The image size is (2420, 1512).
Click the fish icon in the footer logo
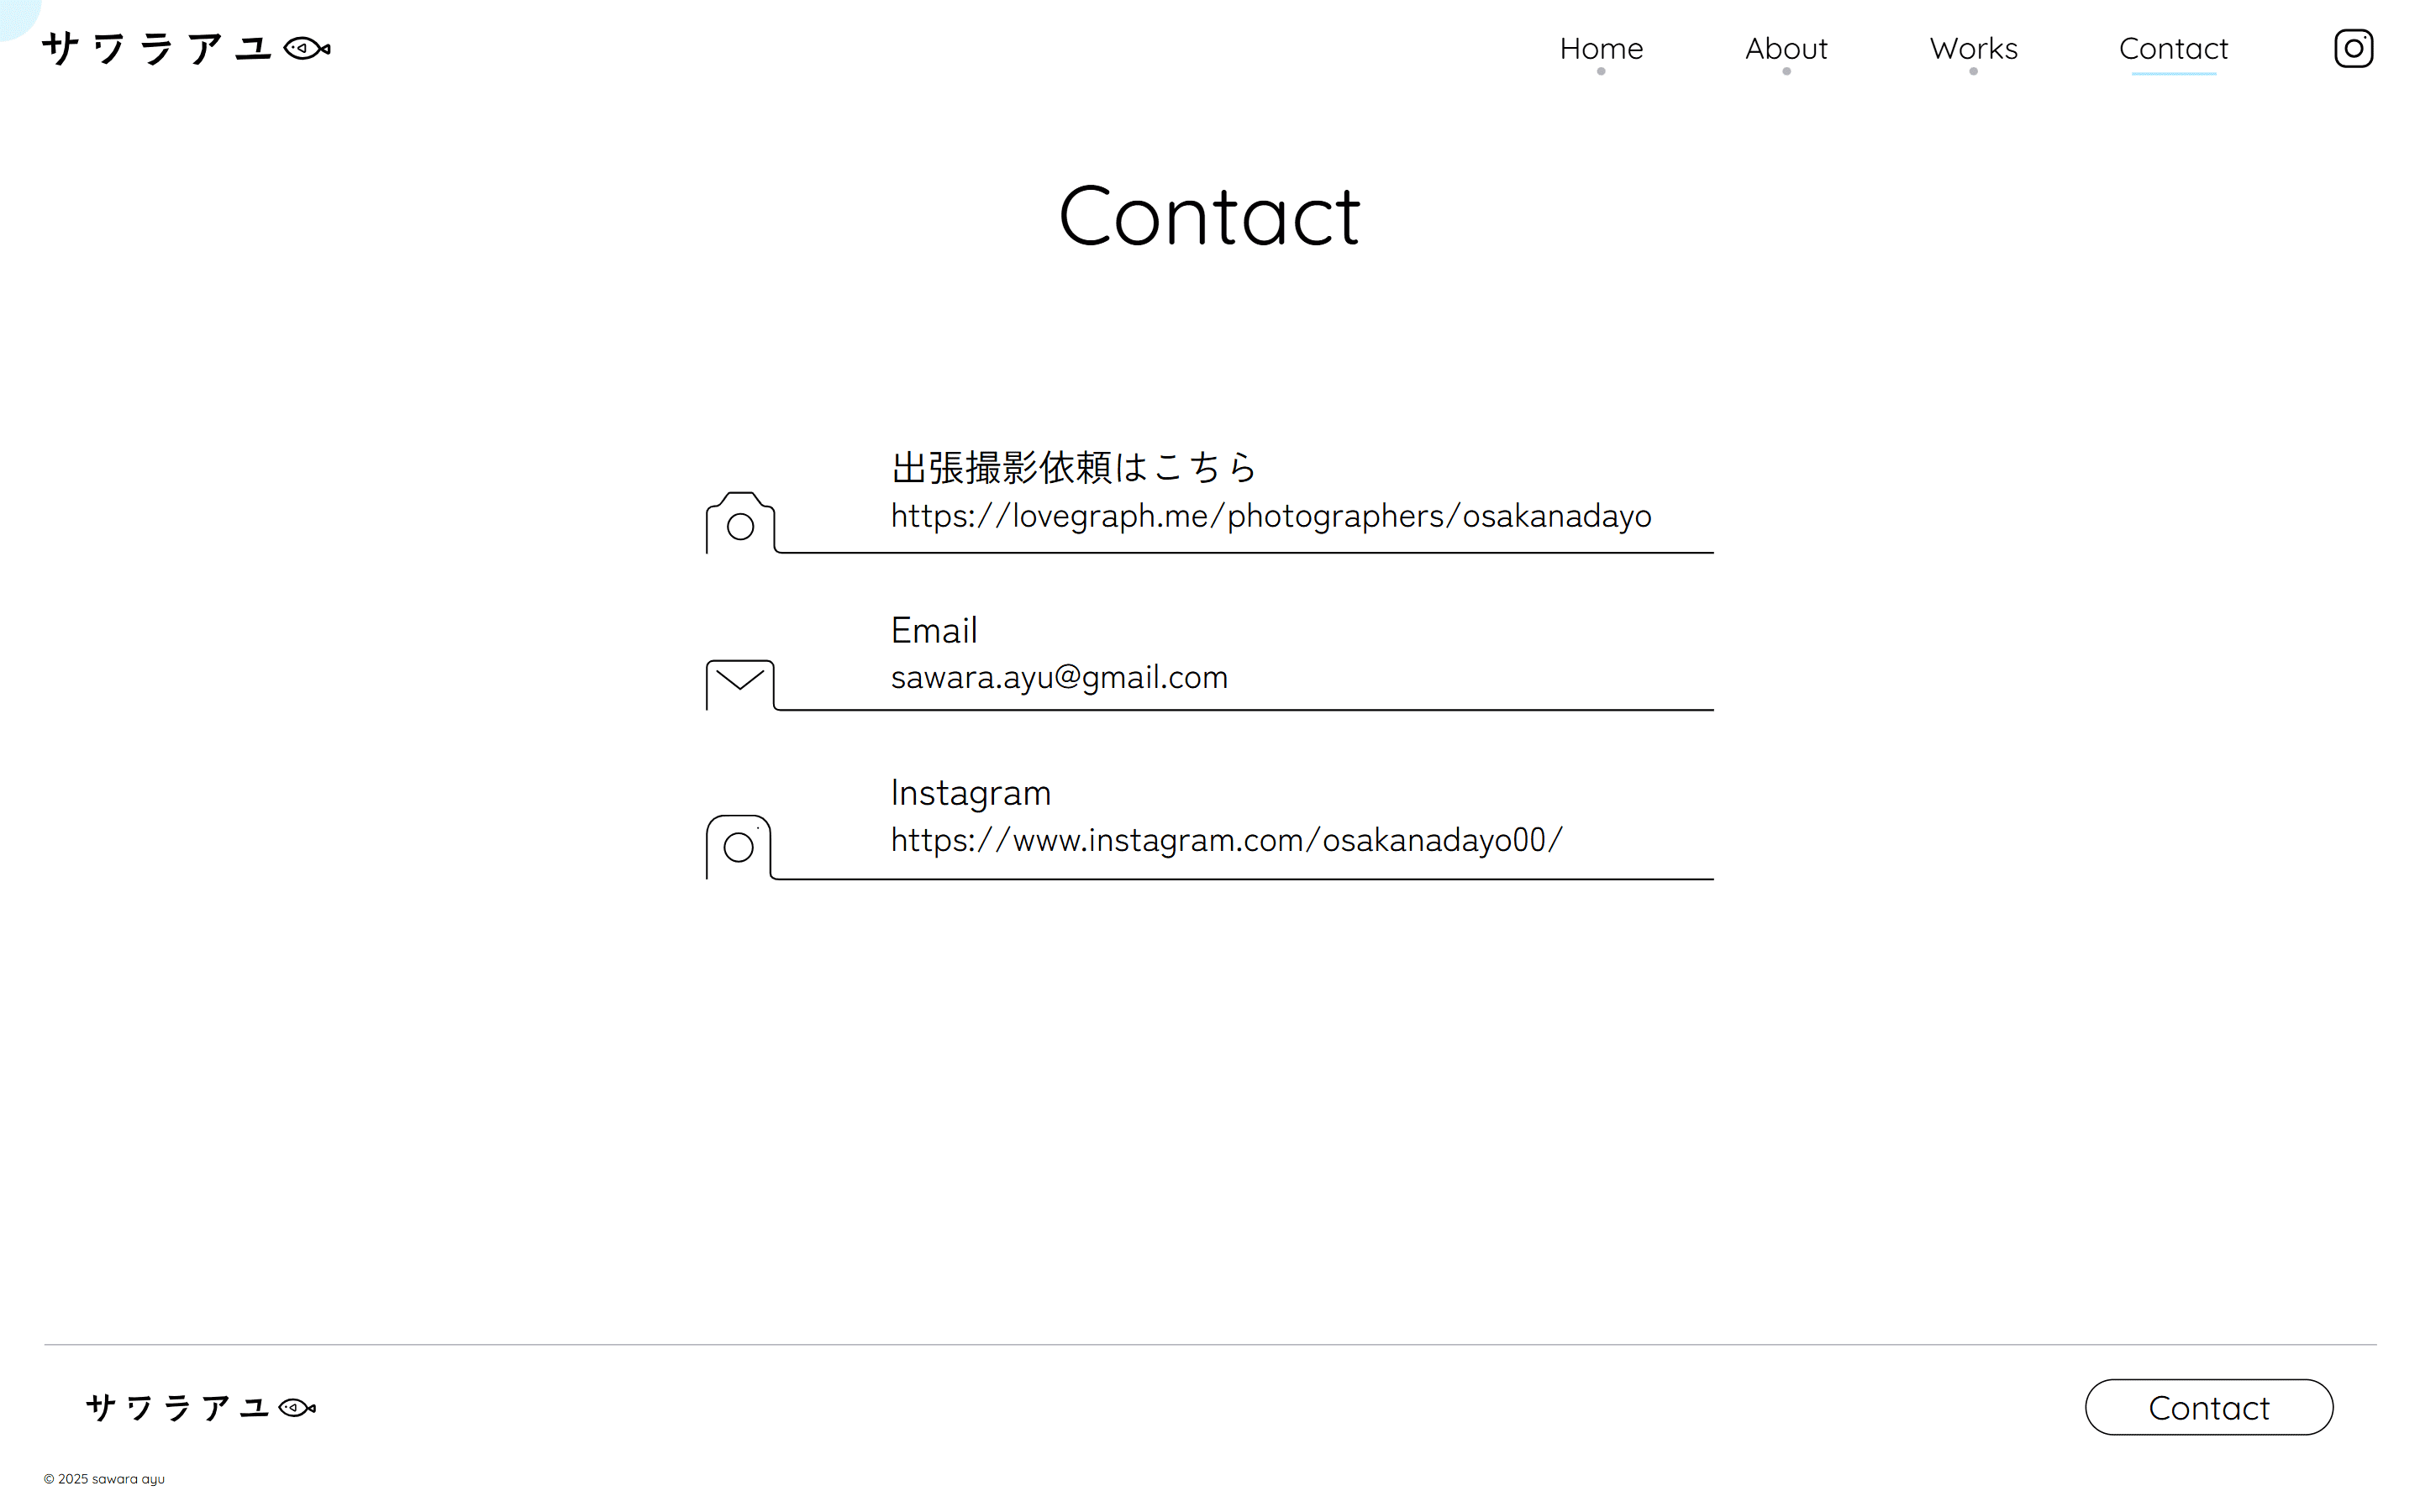[x=296, y=1406]
